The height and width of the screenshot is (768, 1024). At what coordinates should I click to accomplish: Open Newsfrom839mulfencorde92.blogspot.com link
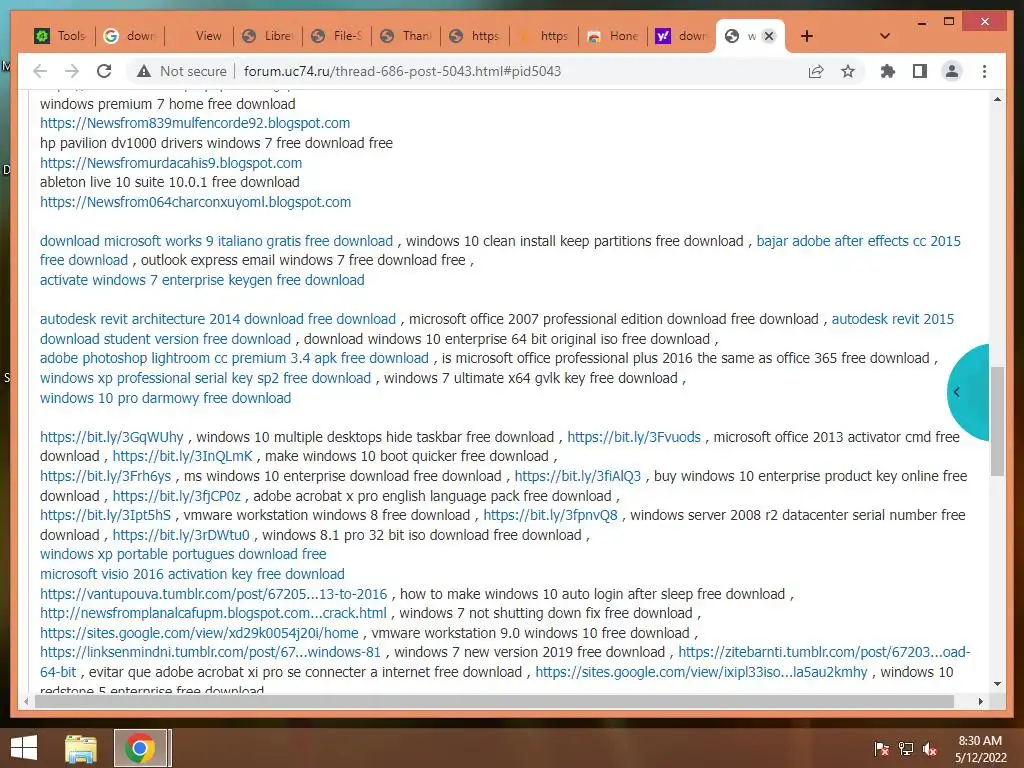point(195,123)
